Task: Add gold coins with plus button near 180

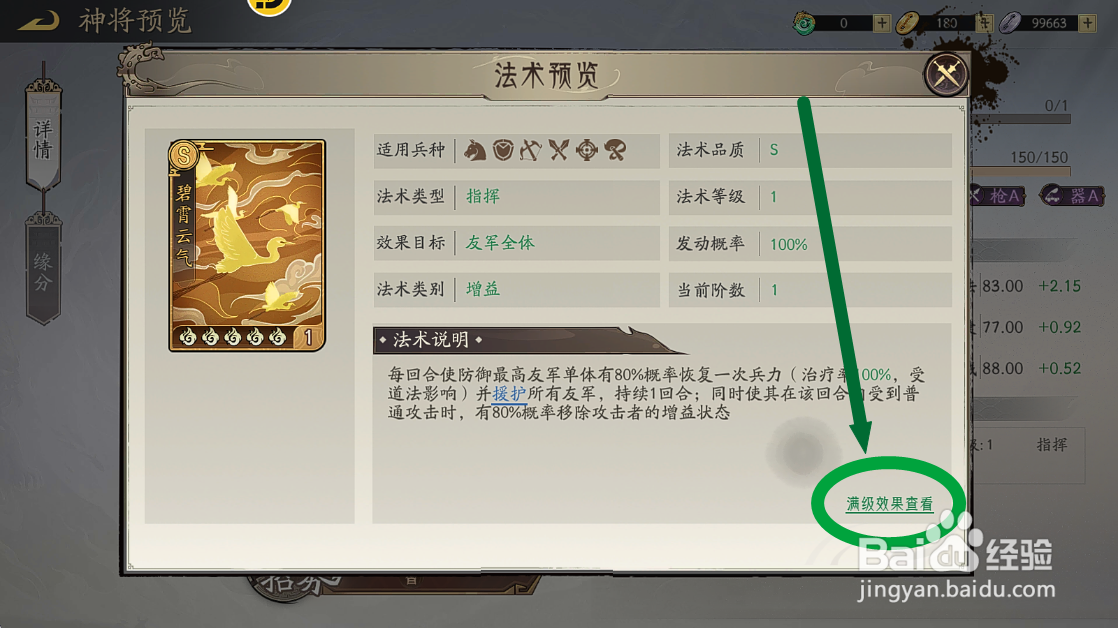Action: click(x=984, y=23)
